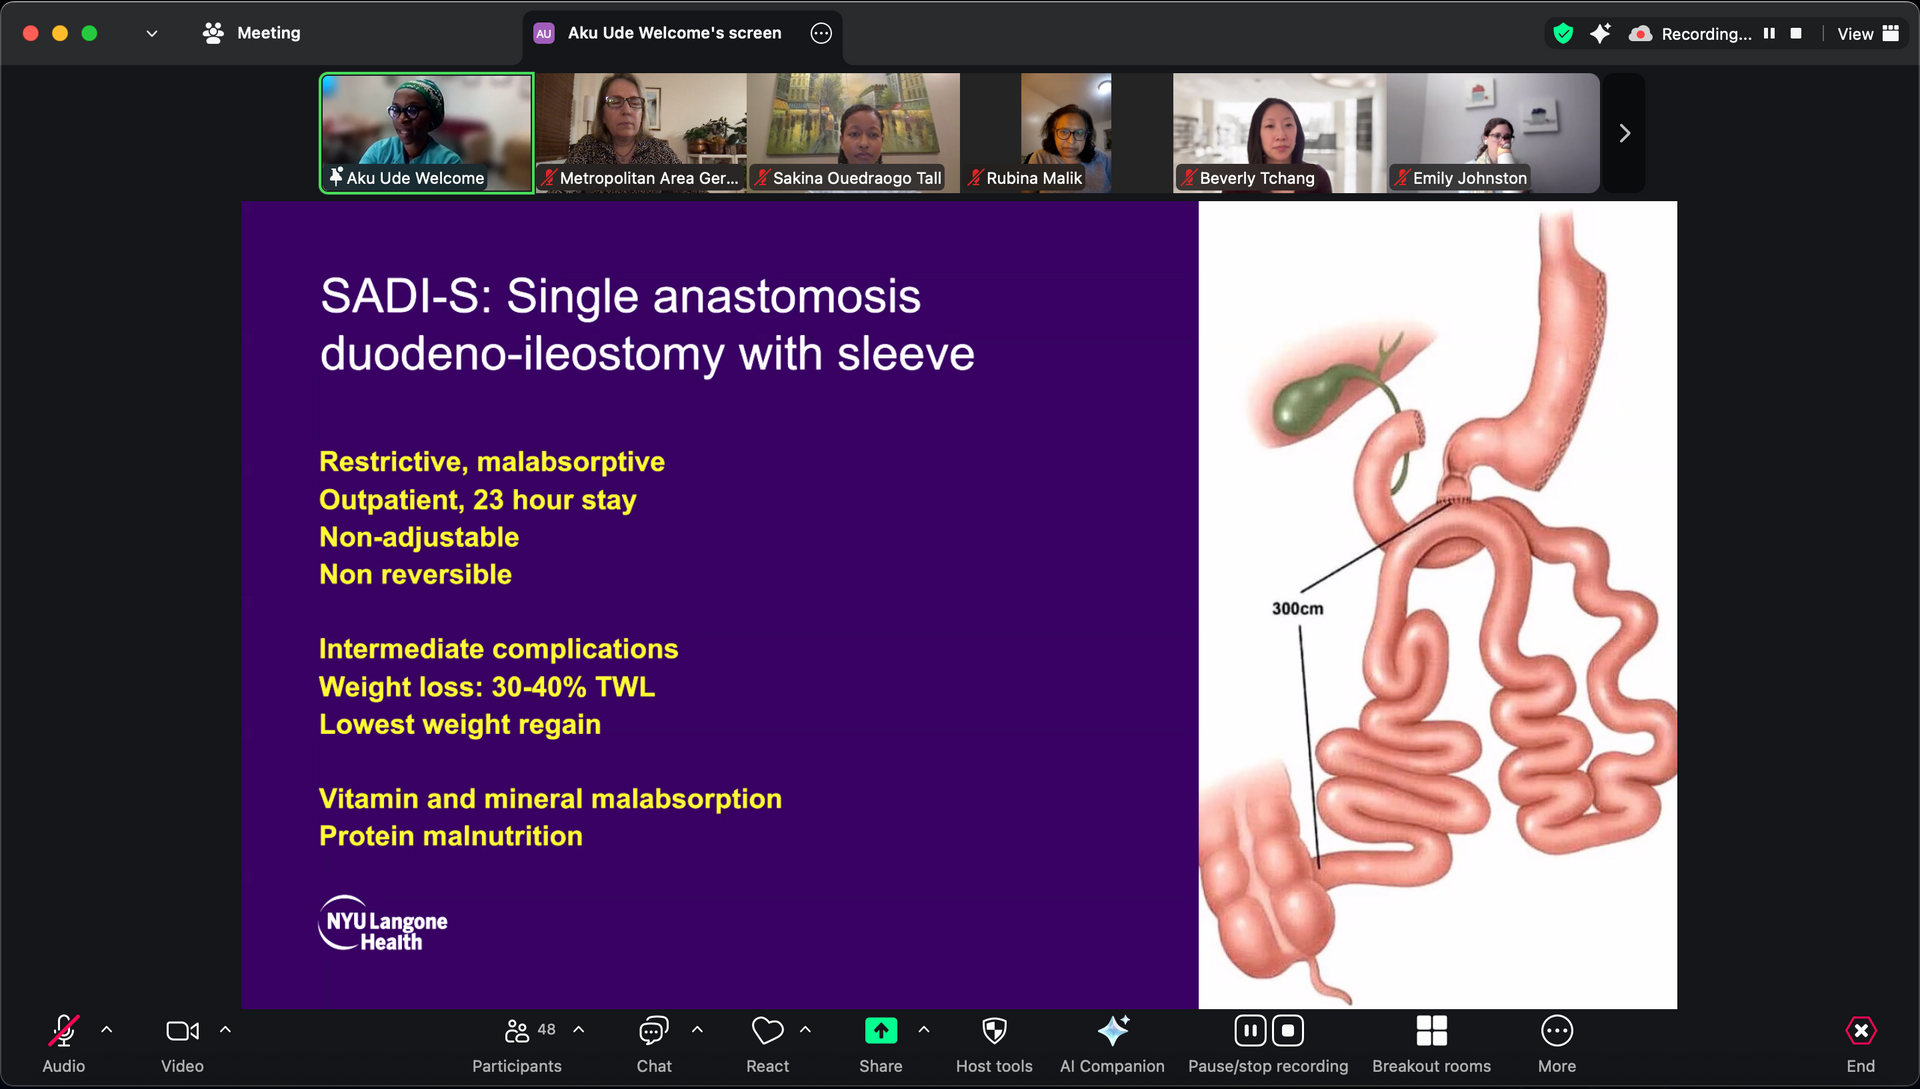Viewport: 1920px width, 1089px height.
Task: Open the View menu
Action: (x=1867, y=33)
